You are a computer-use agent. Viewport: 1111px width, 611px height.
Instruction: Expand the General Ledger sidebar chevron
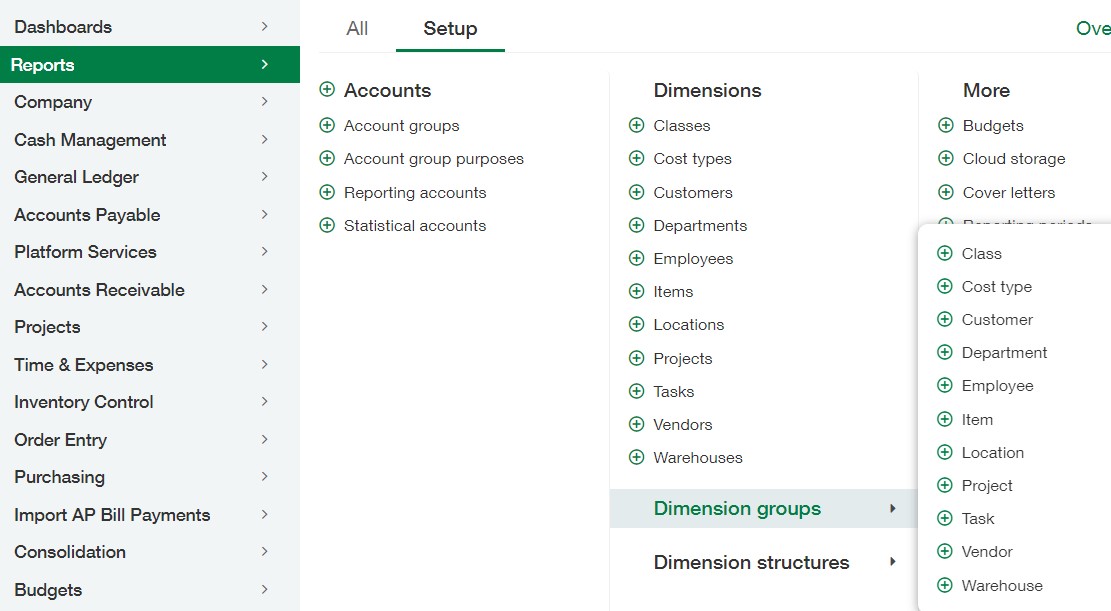[264, 177]
